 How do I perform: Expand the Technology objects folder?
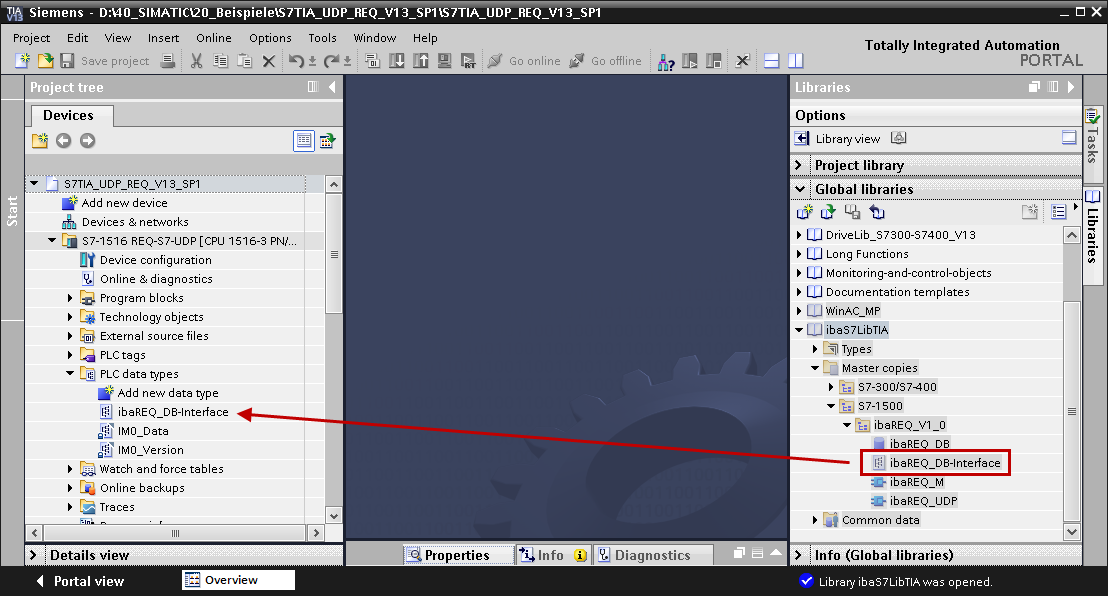tap(70, 317)
